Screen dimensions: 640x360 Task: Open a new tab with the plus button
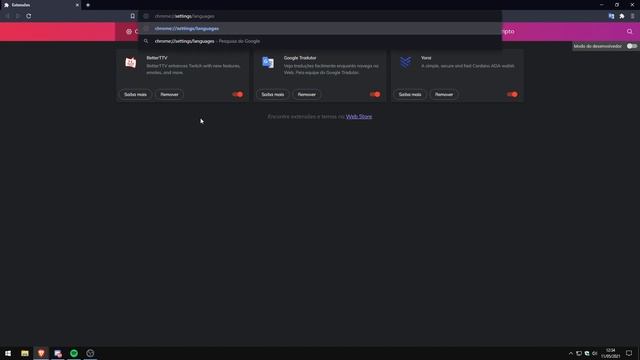(x=88, y=5)
